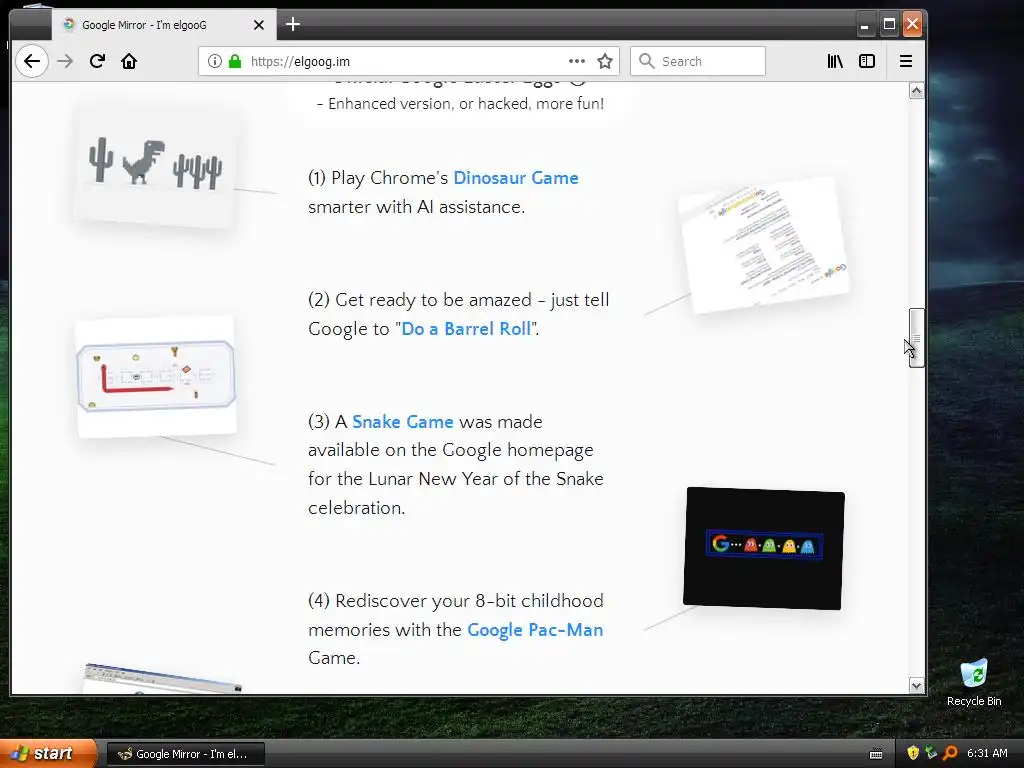The width and height of the screenshot is (1024, 768).
Task: Click the page scrollbar down arrow
Action: pos(916,686)
